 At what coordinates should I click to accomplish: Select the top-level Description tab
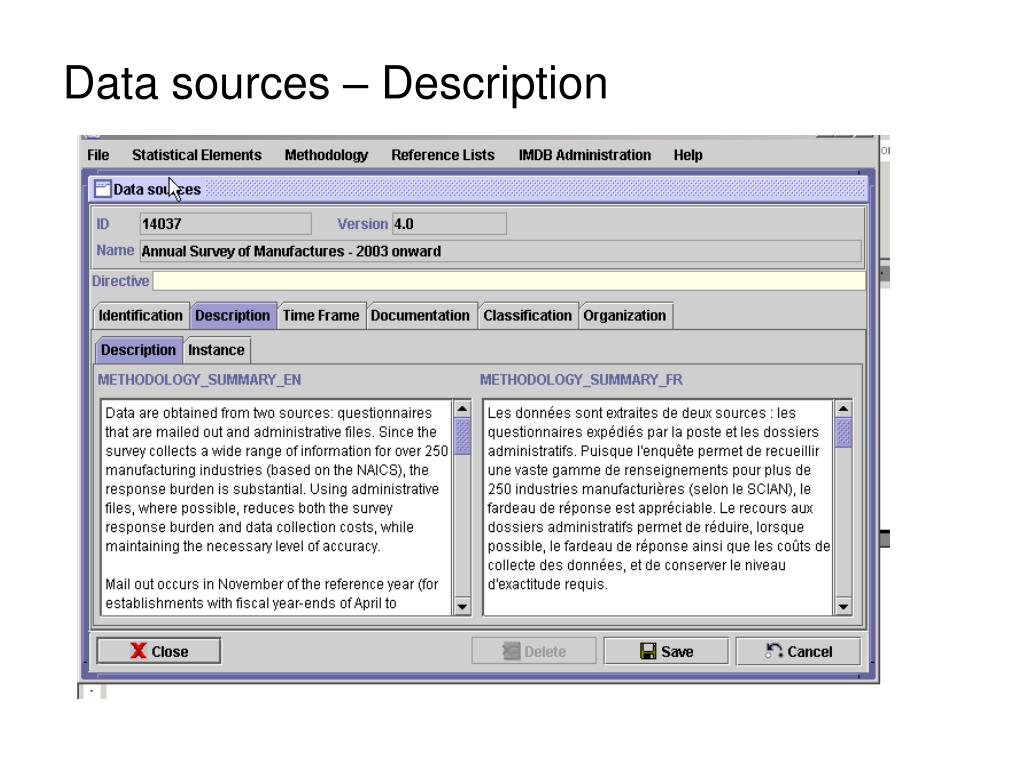point(232,315)
